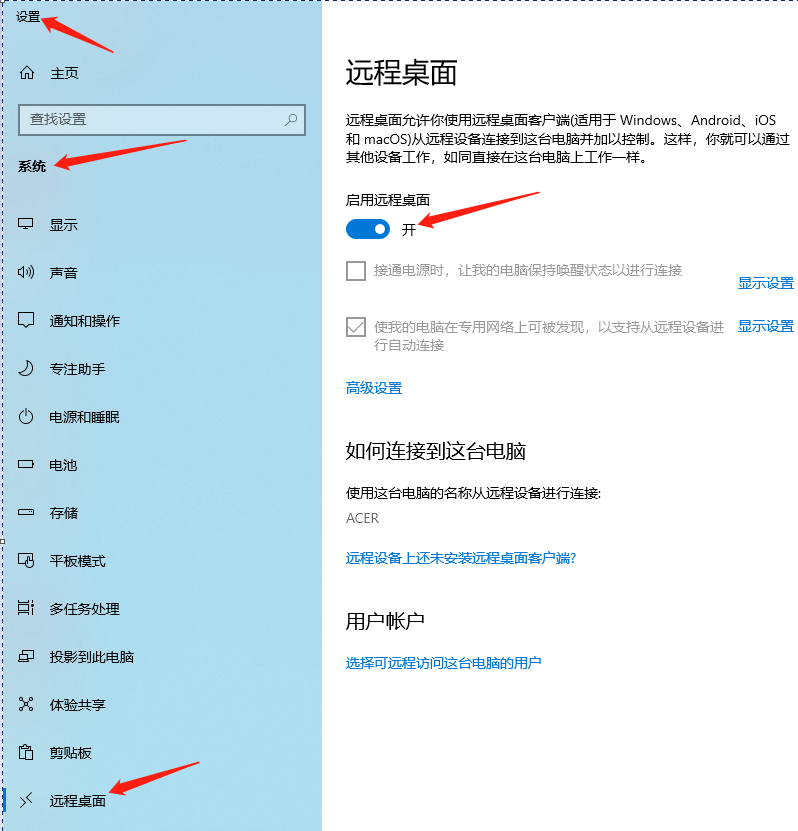The height and width of the screenshot is (831, 798).
Task: Click the battery icon
Action: (25, 464)
